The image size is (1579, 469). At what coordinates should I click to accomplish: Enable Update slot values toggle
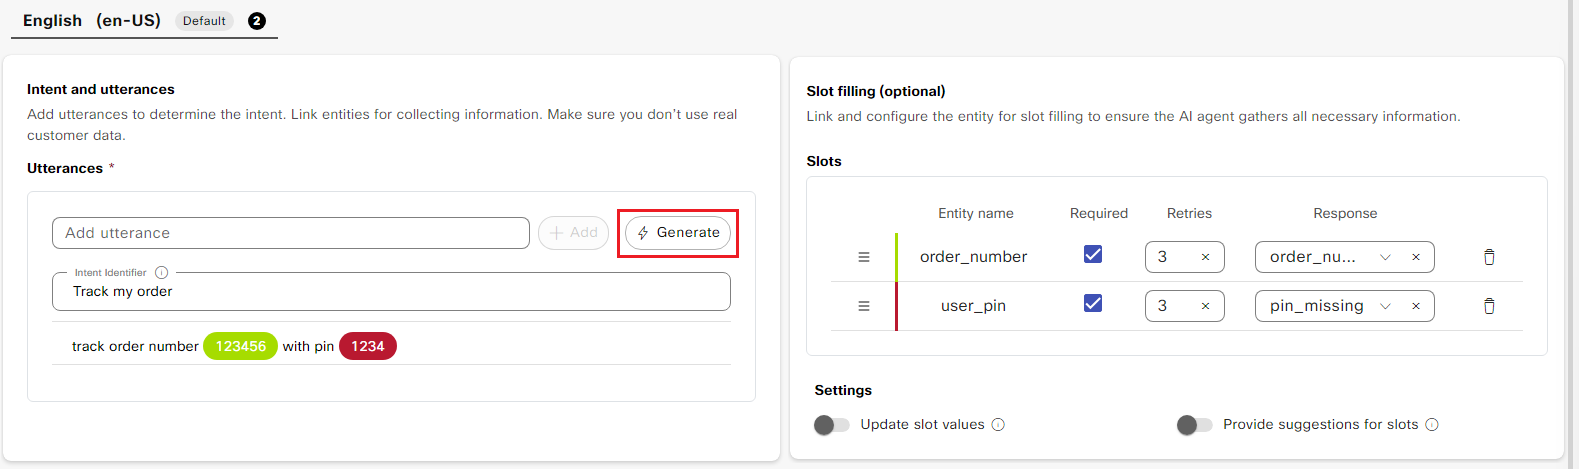(x=831, y=425)
